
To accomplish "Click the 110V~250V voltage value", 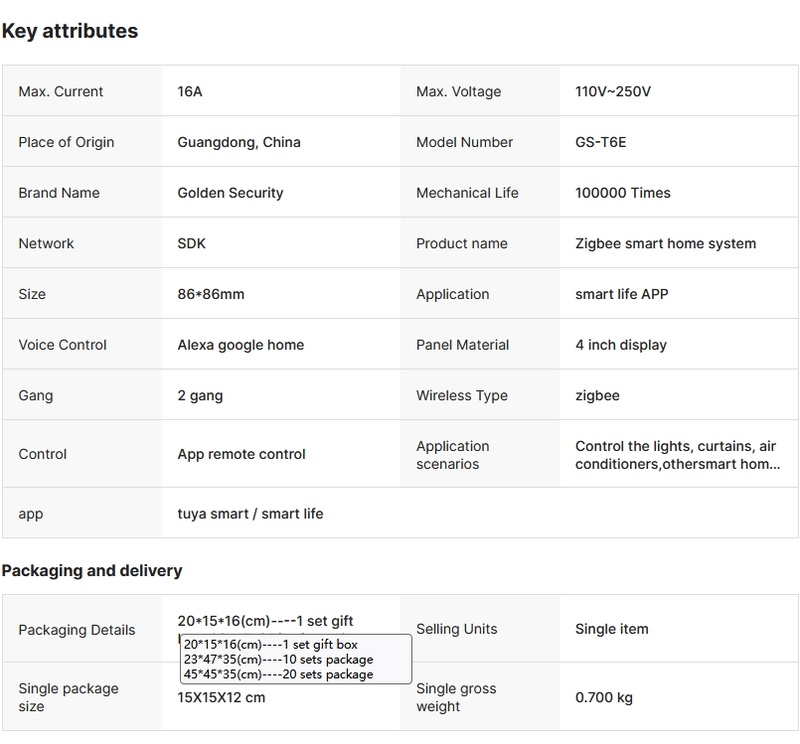I will point(613,91).
